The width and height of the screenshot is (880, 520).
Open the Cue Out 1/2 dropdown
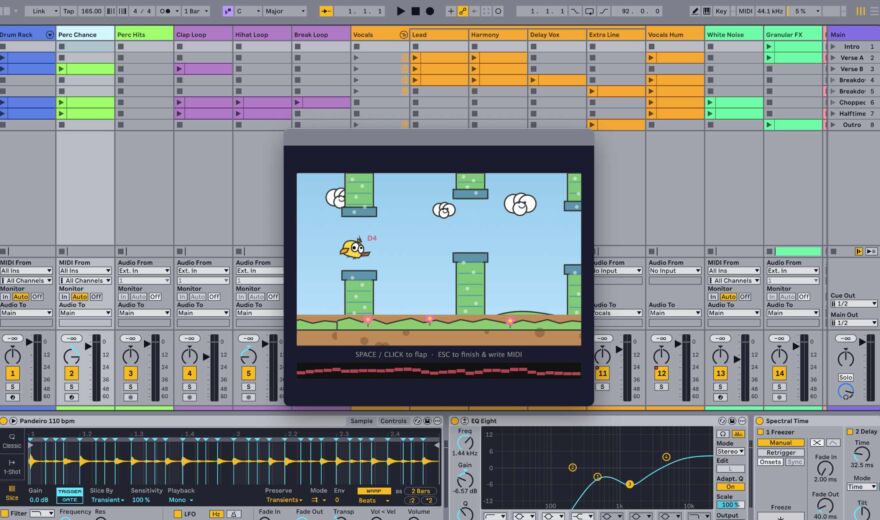853,303
